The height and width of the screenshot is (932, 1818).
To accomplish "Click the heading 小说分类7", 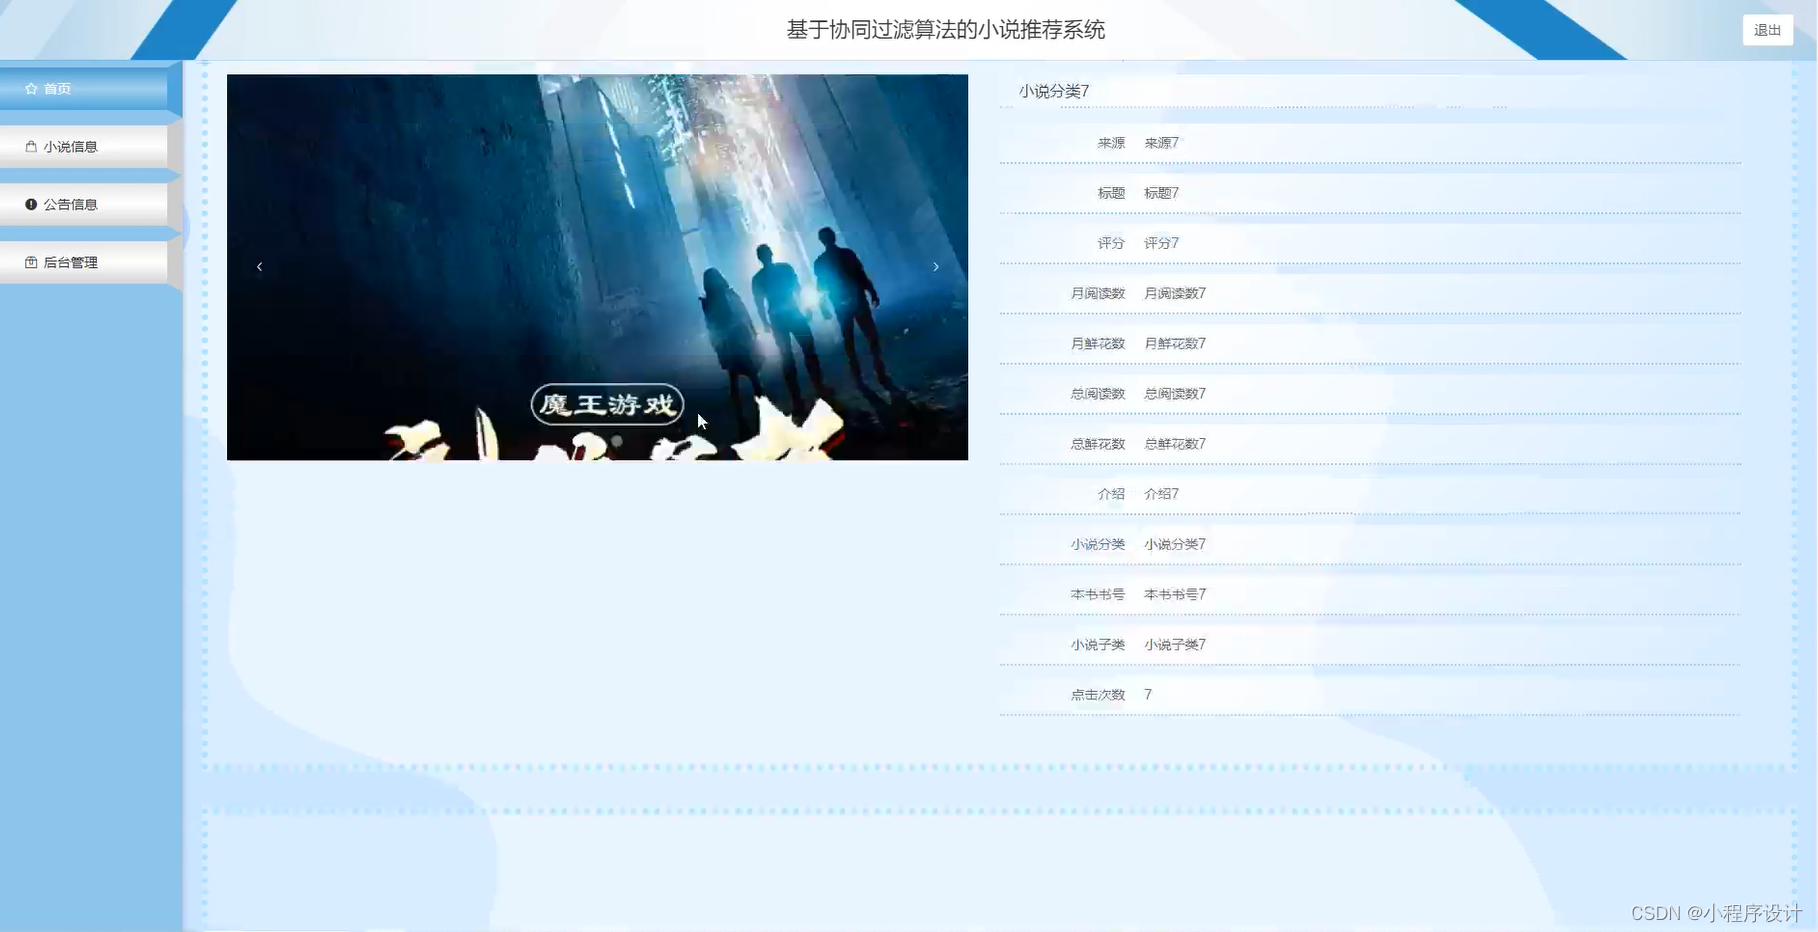I will pyautogui.click(x=1054, y=91).
